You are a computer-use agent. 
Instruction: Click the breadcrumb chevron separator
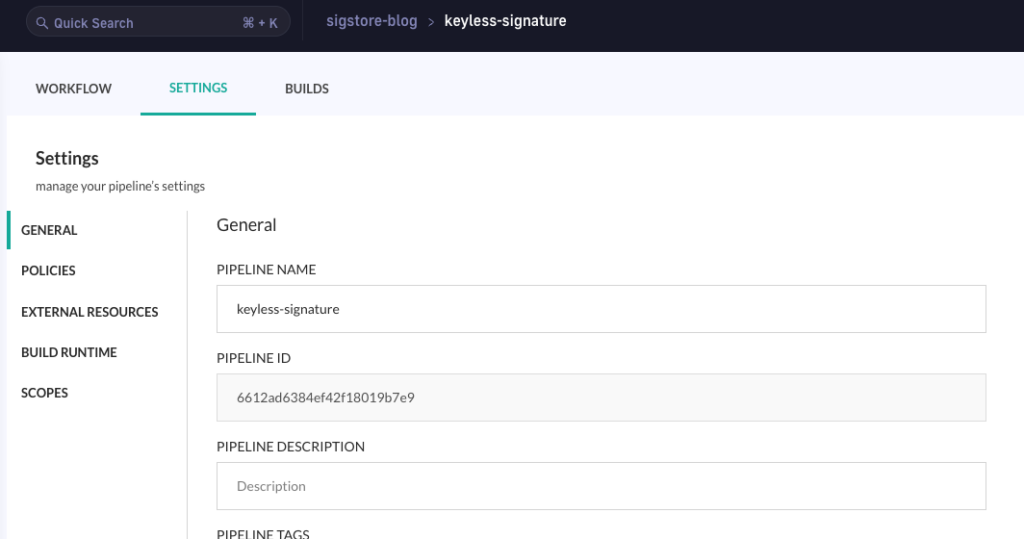tap(431, 22)
